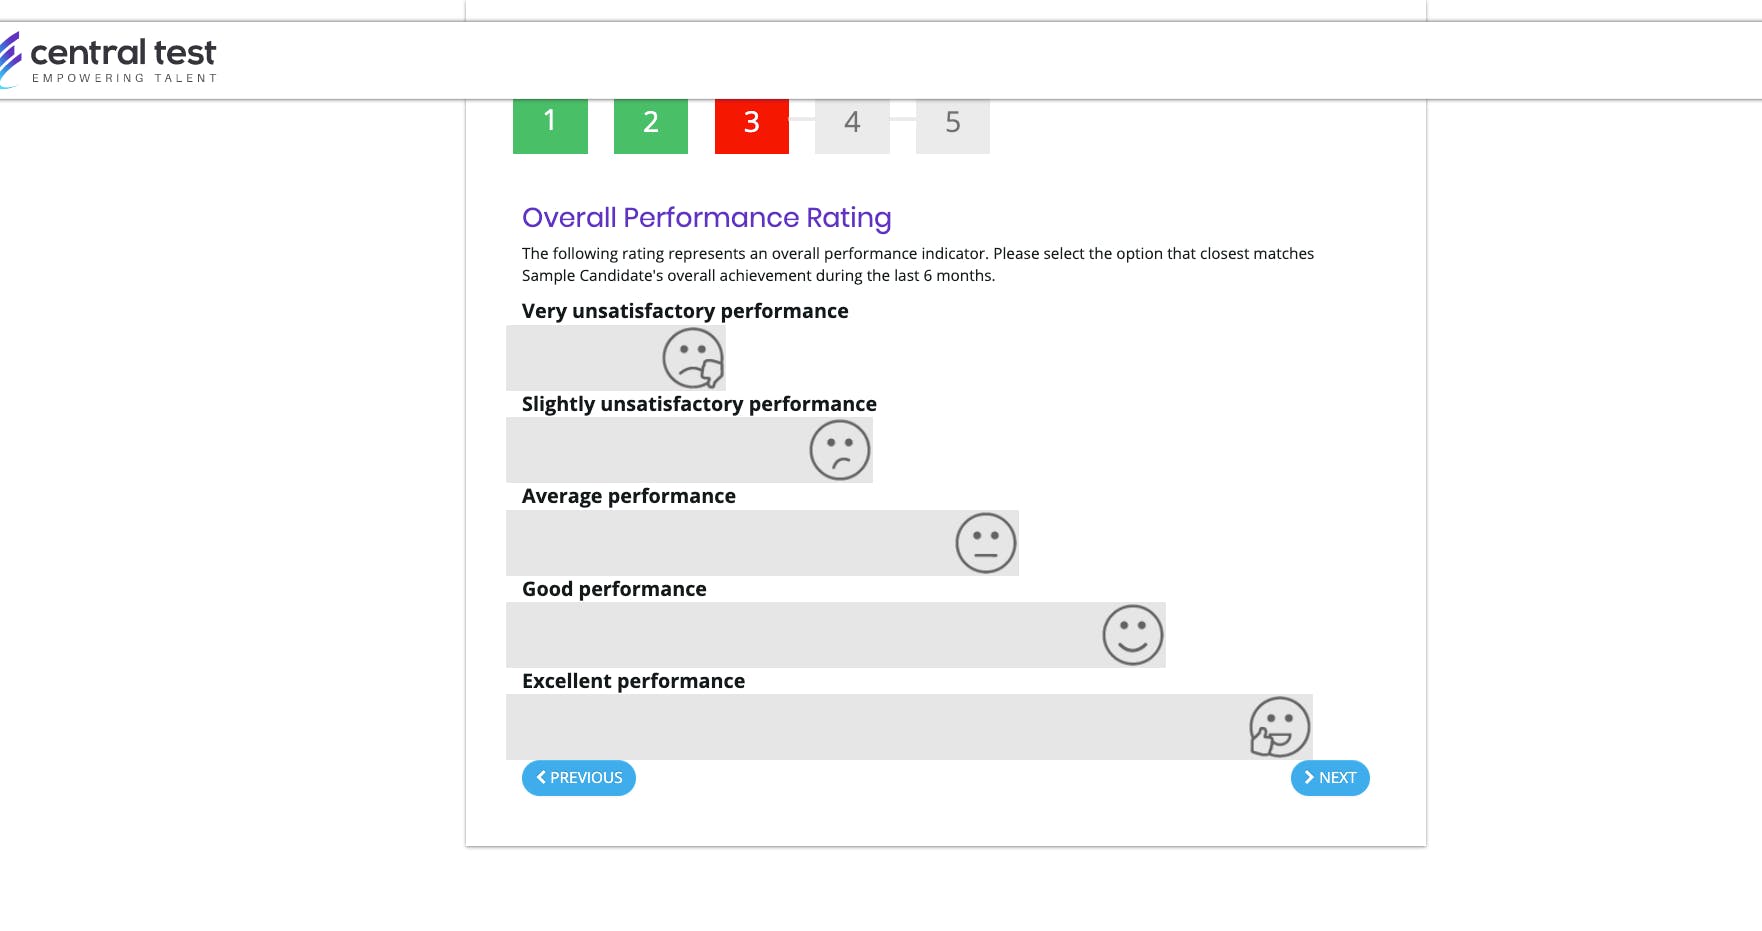This screenshot has height=931, width=1762.
Task: Go to step 1 in progress
Action: (550, 126)
